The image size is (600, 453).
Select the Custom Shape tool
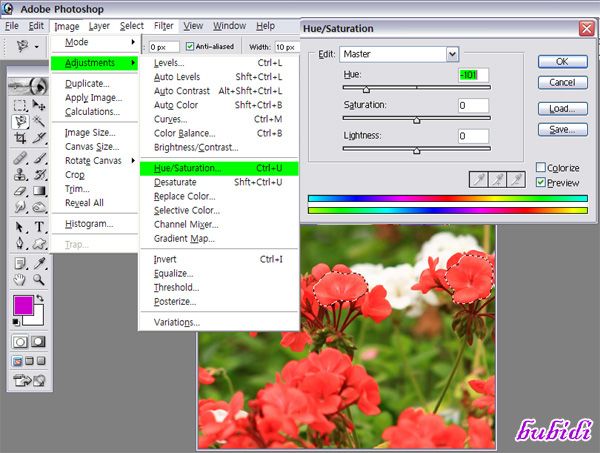(39, 243)
